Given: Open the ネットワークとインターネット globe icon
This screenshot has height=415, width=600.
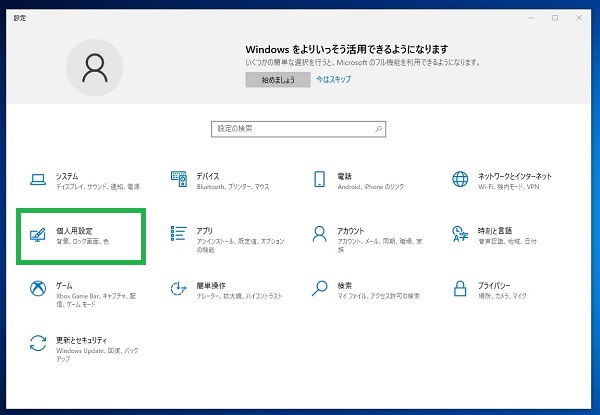Looking at the screenshot, I should pyautogui.click(x=460, y=179).
